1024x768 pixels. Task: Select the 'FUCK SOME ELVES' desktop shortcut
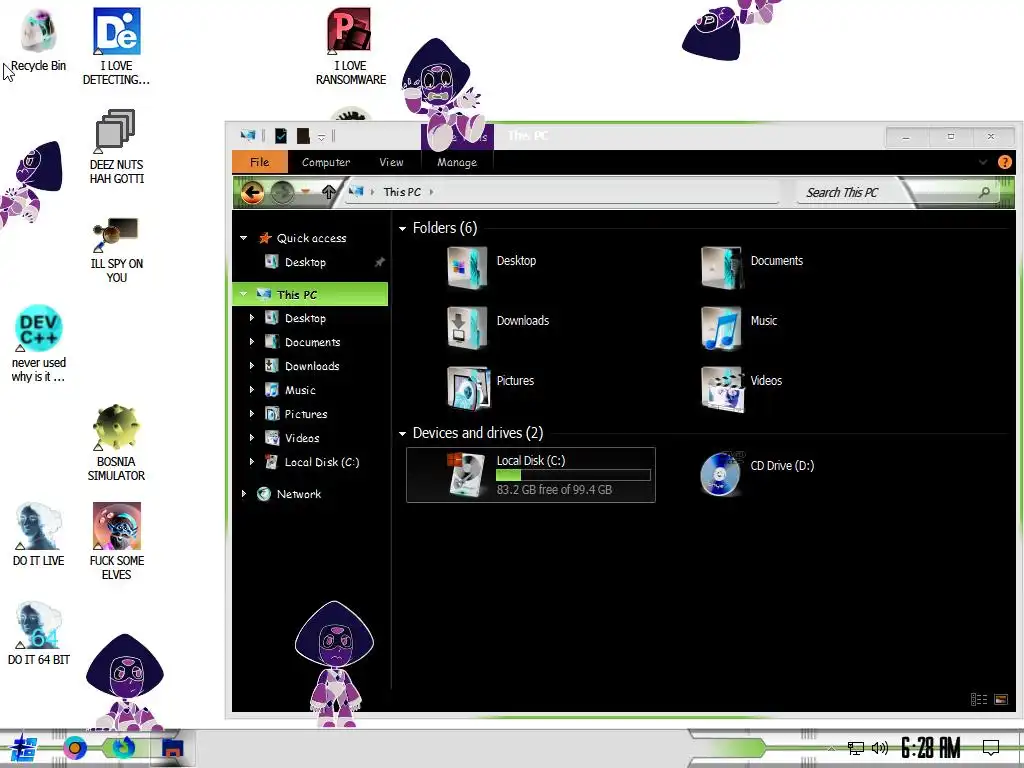coord(116,541)
